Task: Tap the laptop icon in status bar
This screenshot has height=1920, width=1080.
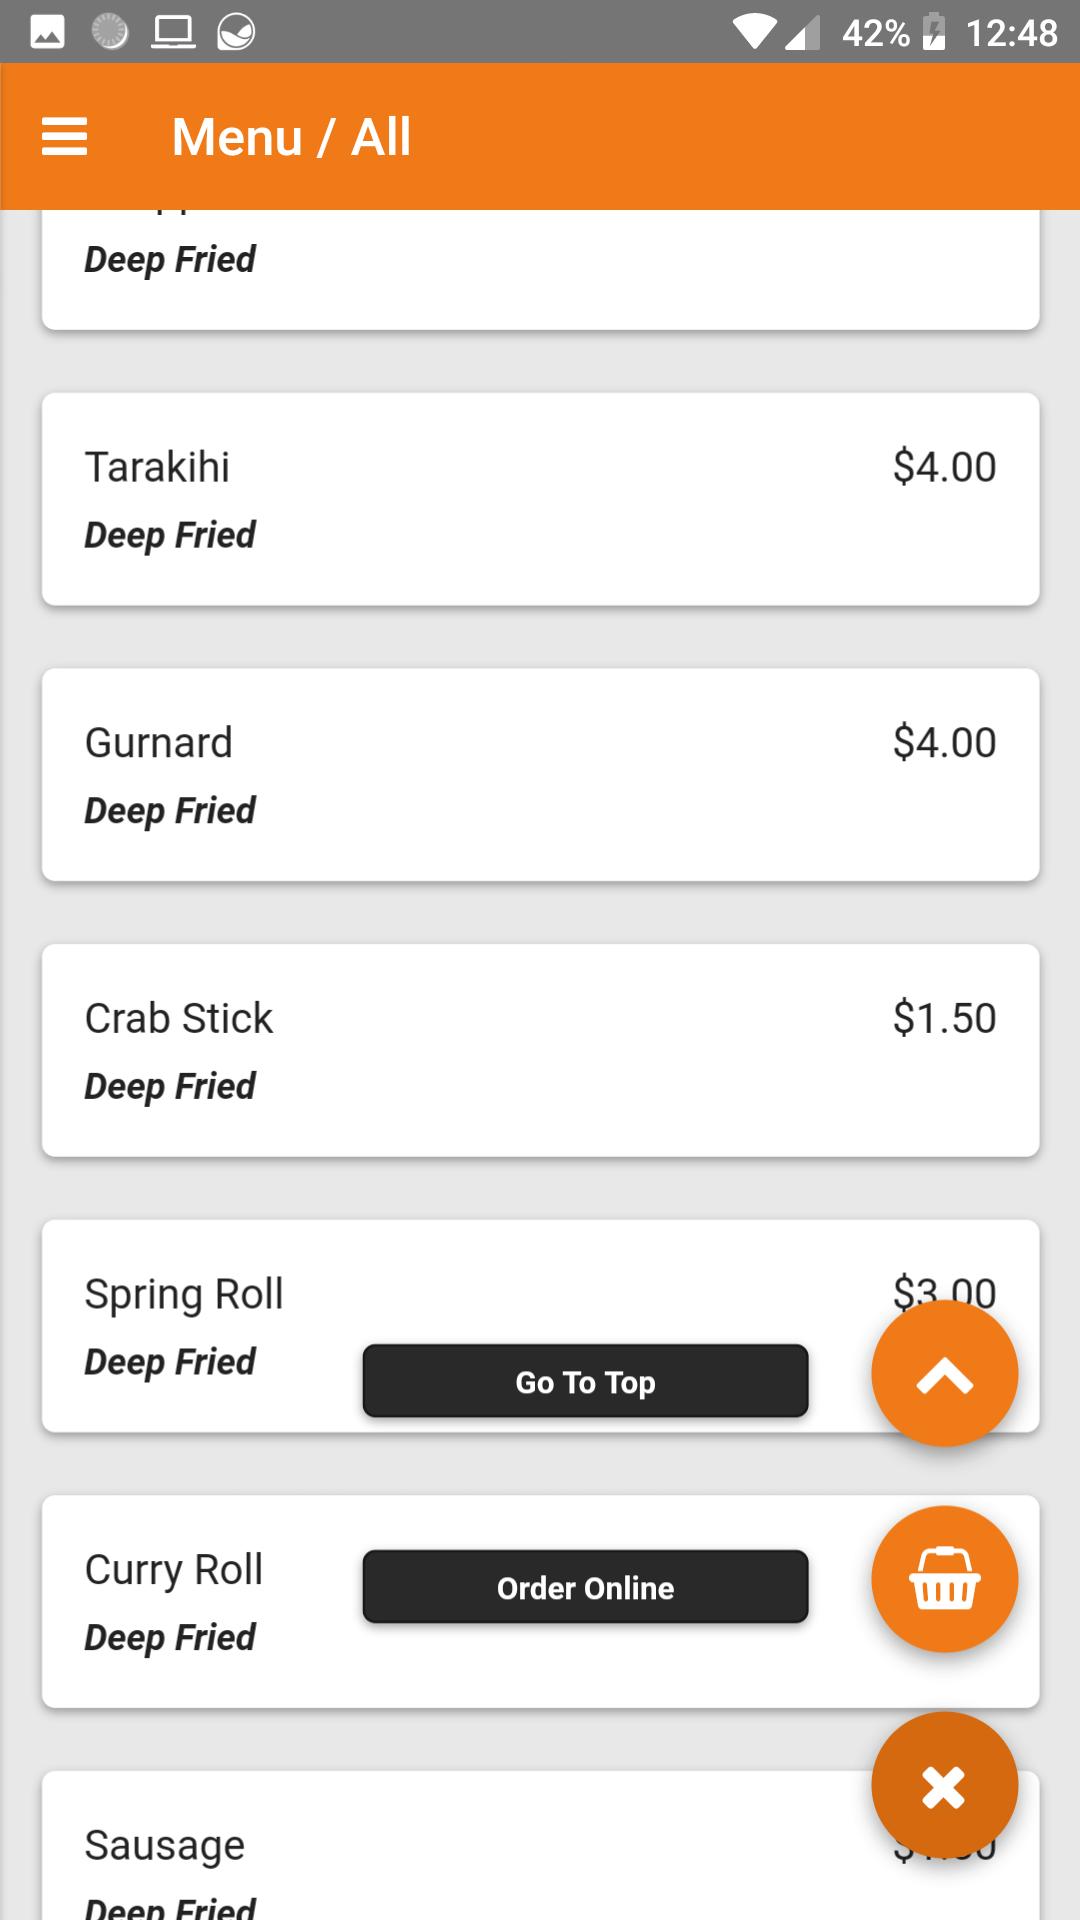Action: 173,32
